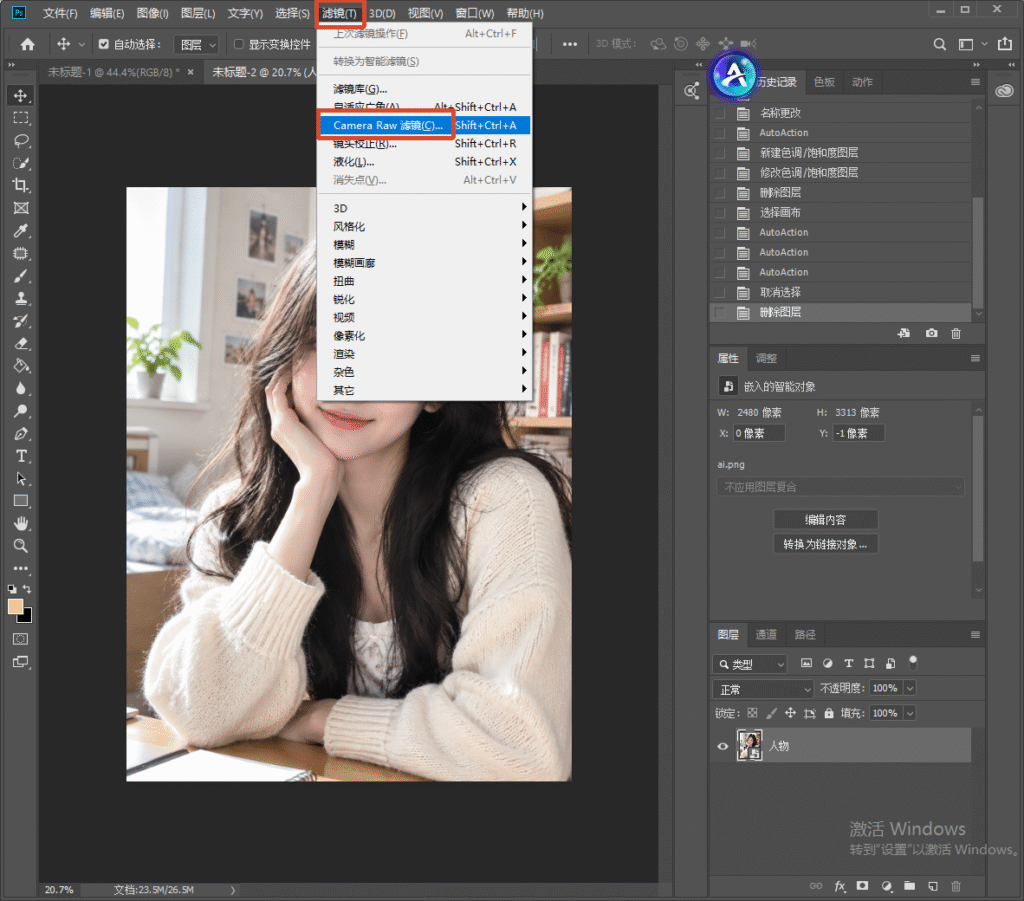Select the Lasso tool

(x=21, y=141)
